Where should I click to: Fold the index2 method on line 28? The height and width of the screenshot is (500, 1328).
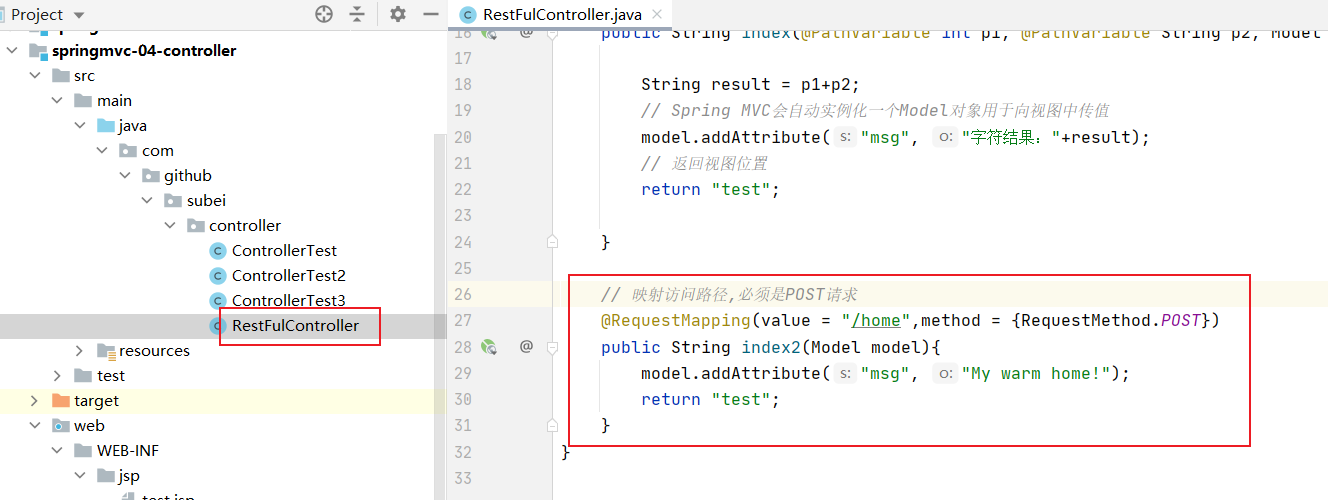coord(553,347)
